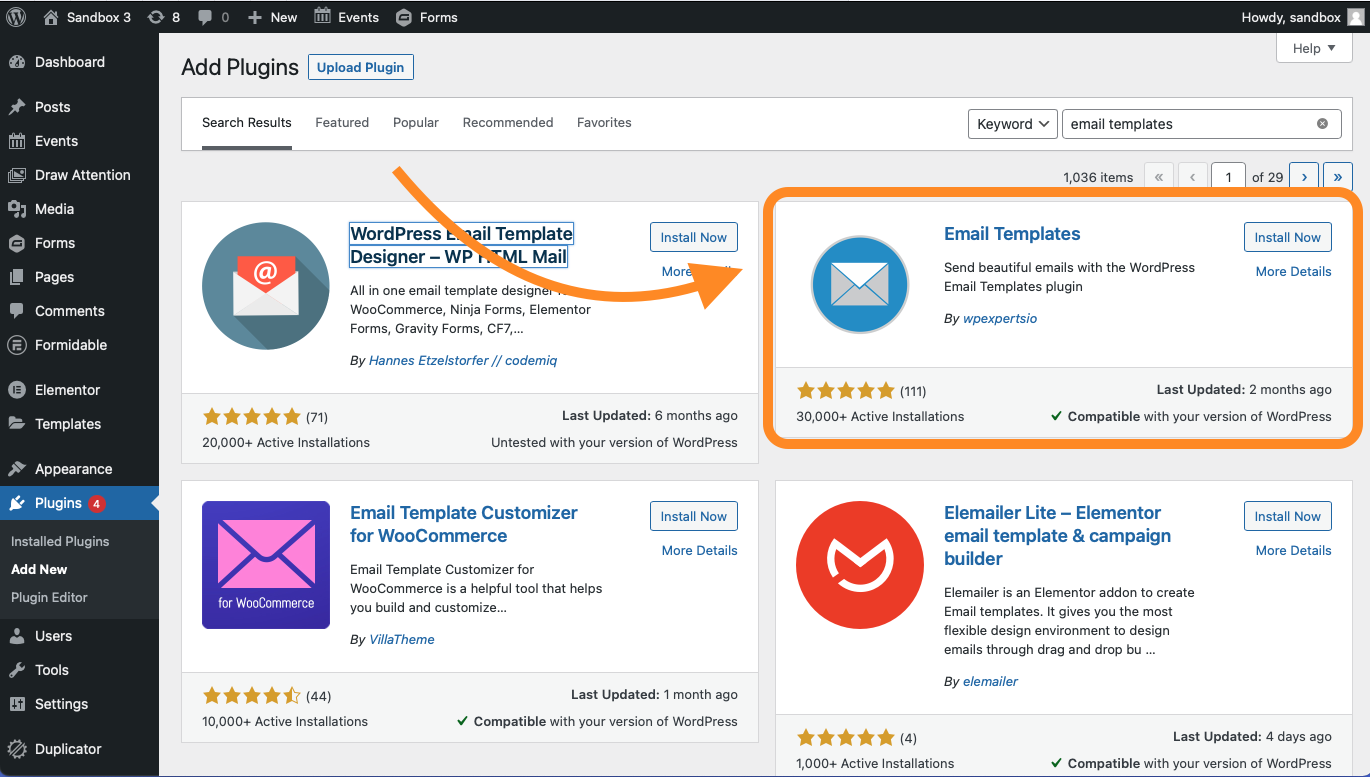Image resolution: width=1370 pixels, height=777 pixels.
Task: Click the page number input in pagination
Action: point(1228,176)
